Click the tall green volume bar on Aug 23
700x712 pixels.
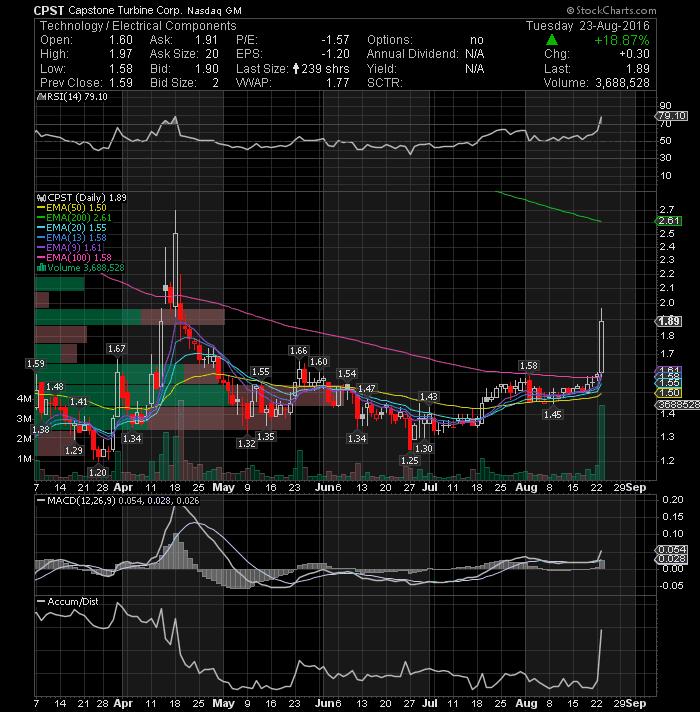coord(602,443)
